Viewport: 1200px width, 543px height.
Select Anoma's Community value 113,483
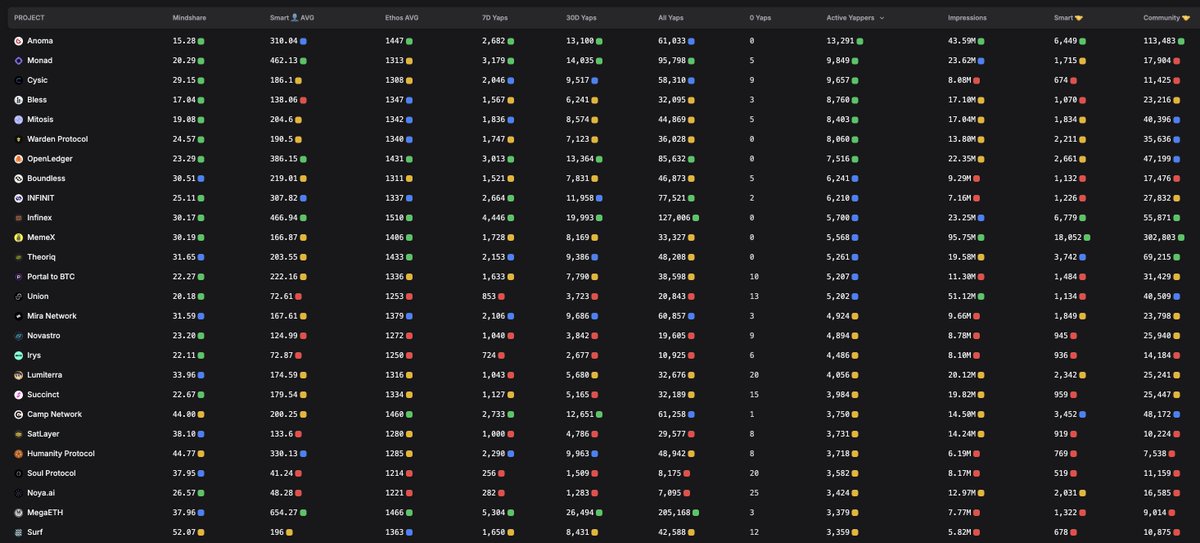coord(1161,41)
